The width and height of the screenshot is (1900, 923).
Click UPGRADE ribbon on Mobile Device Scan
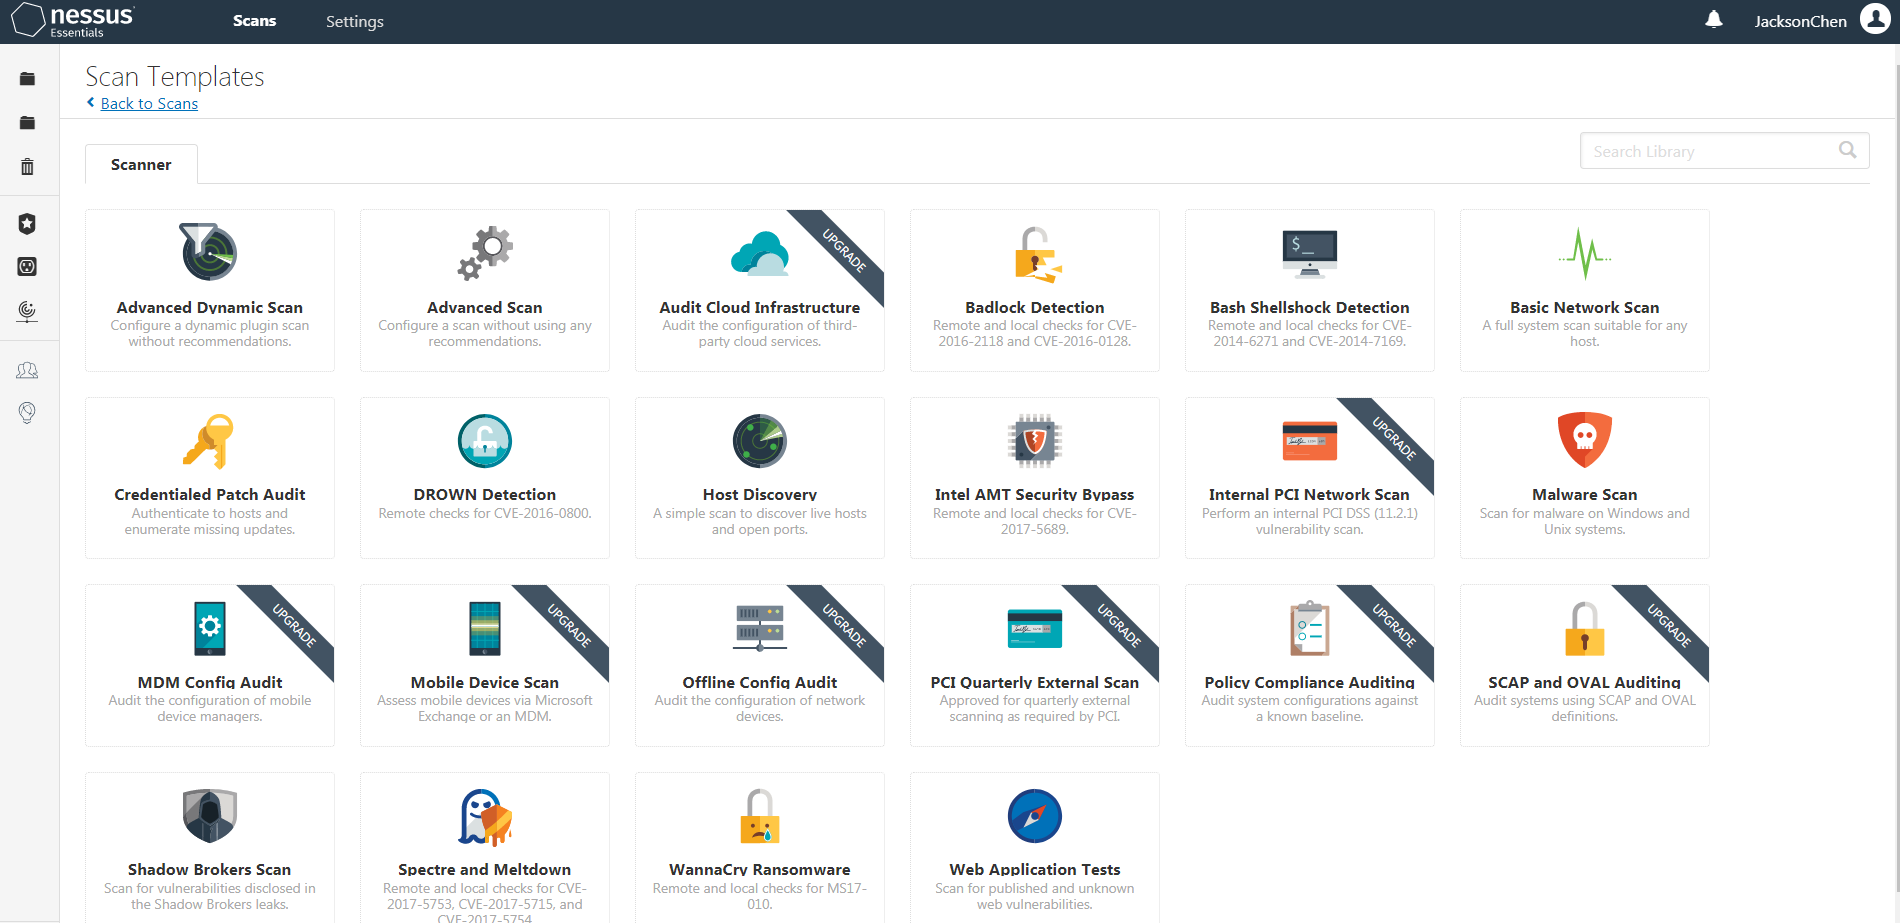[568, 626]
